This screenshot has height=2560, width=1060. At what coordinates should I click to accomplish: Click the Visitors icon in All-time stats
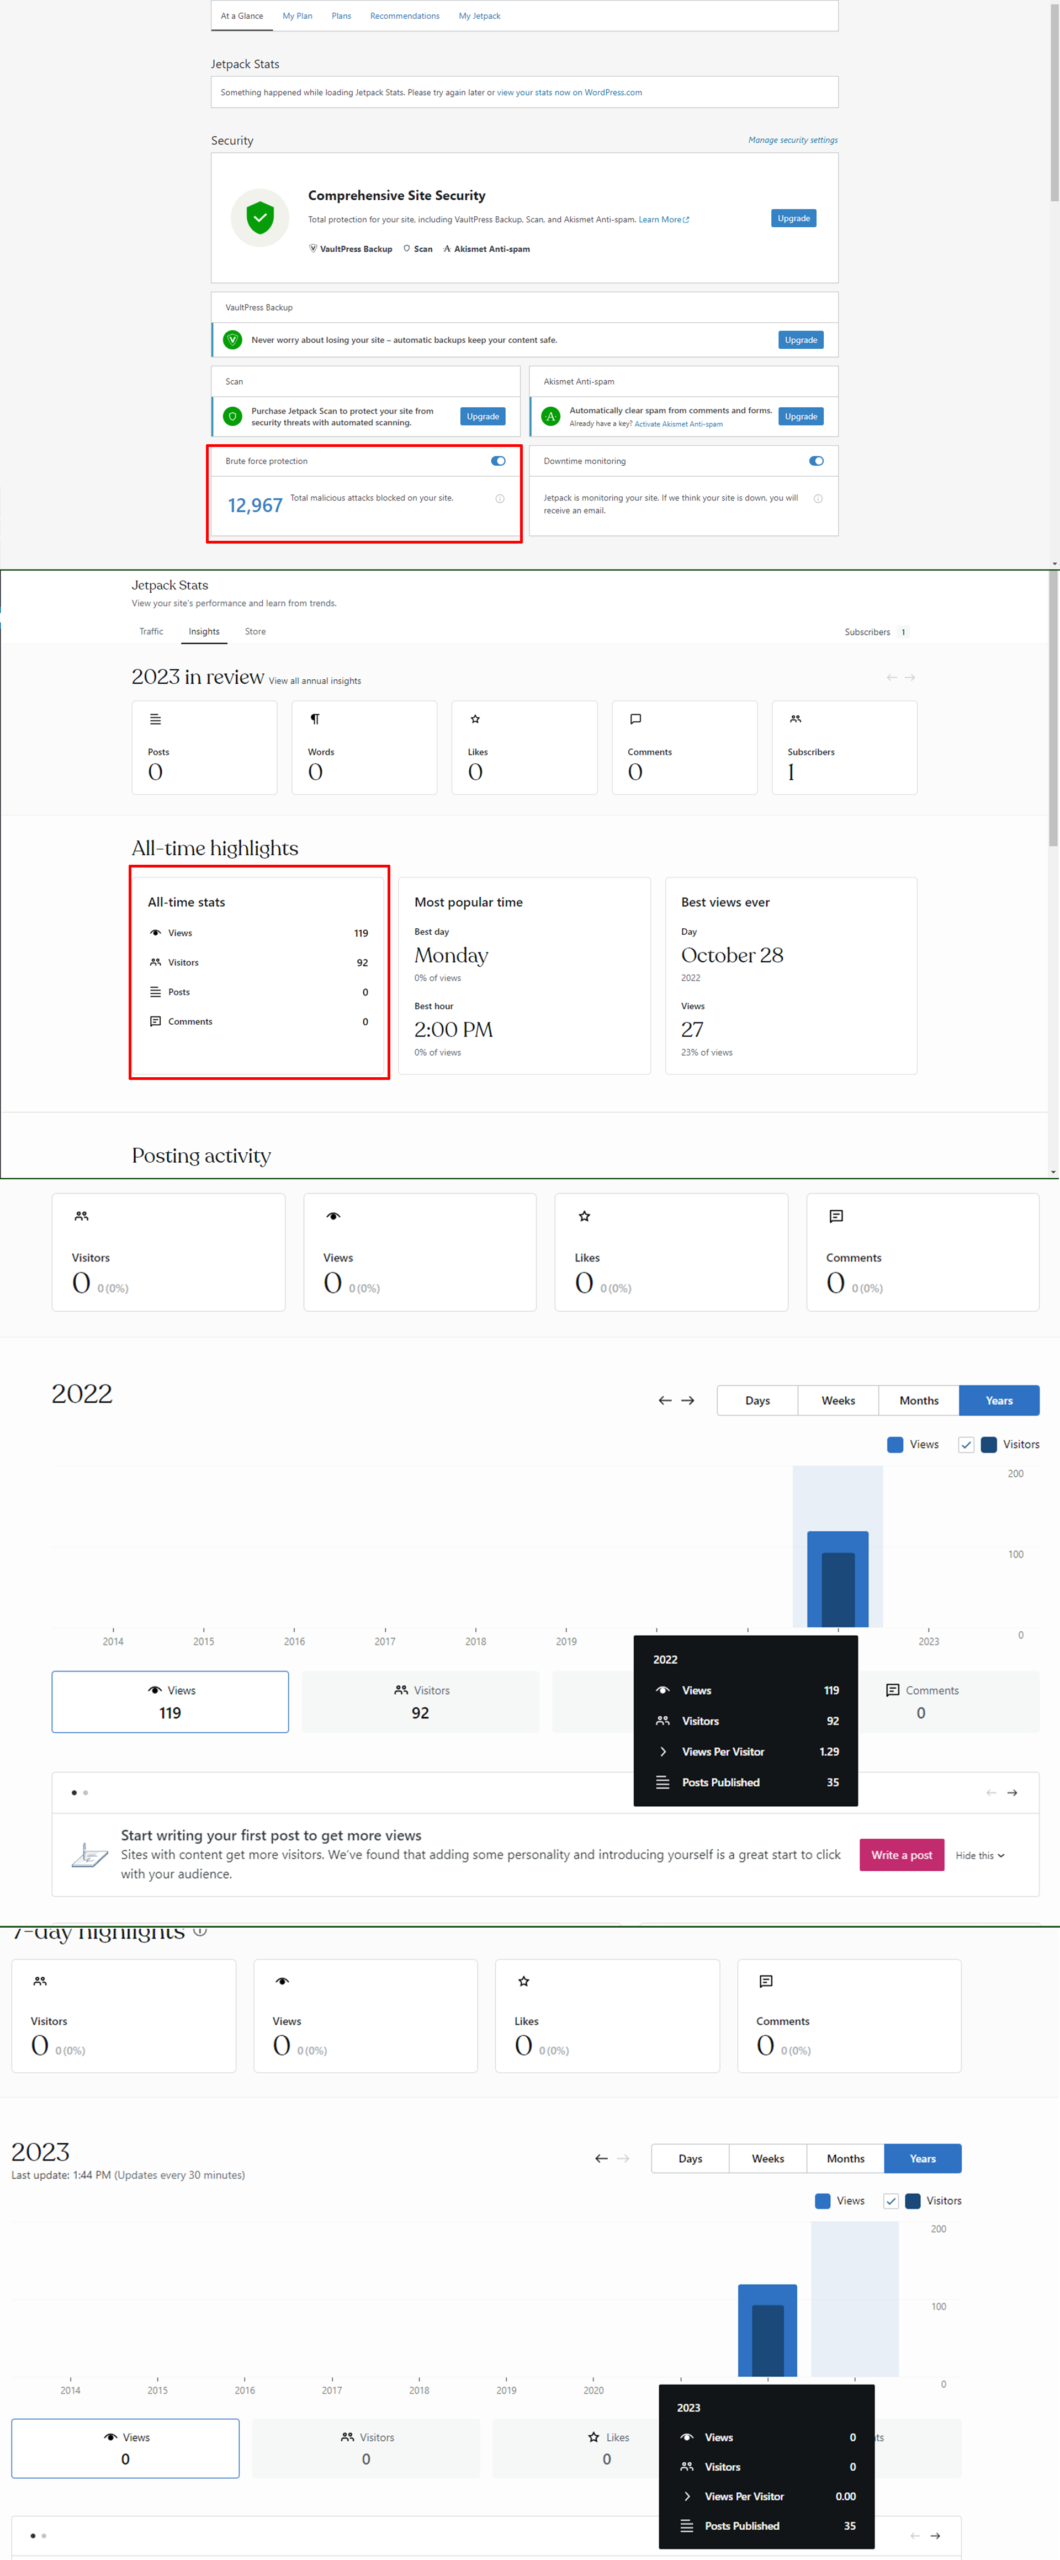tap(155, 962)
